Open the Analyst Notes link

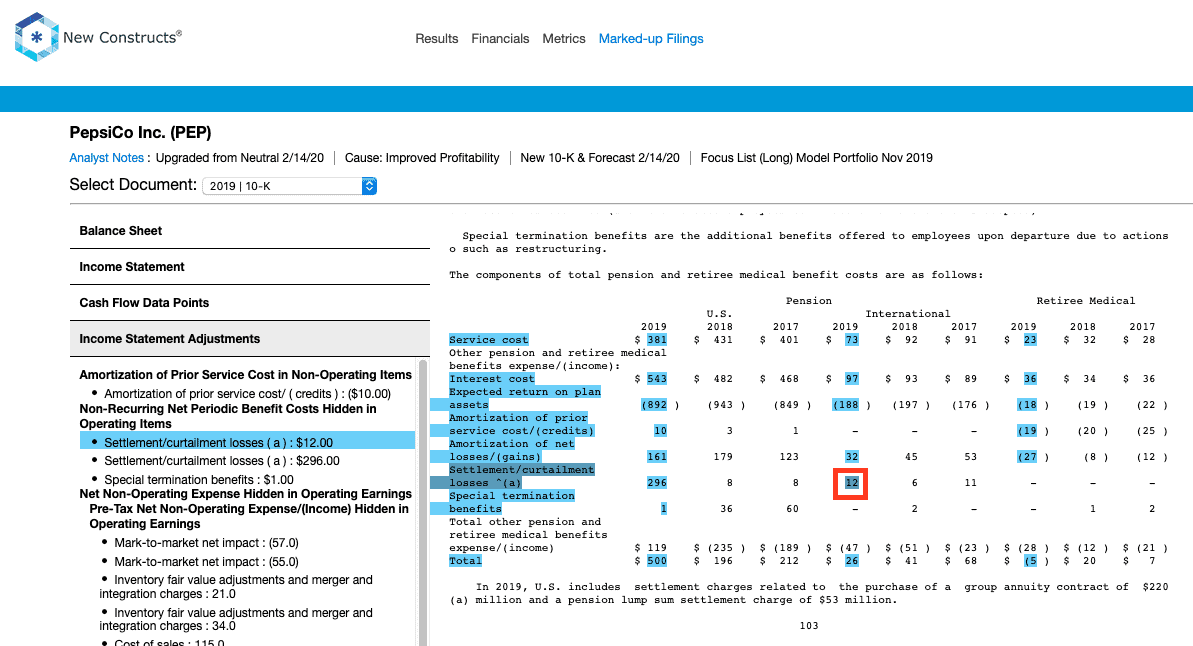click(x=107, y=158)
